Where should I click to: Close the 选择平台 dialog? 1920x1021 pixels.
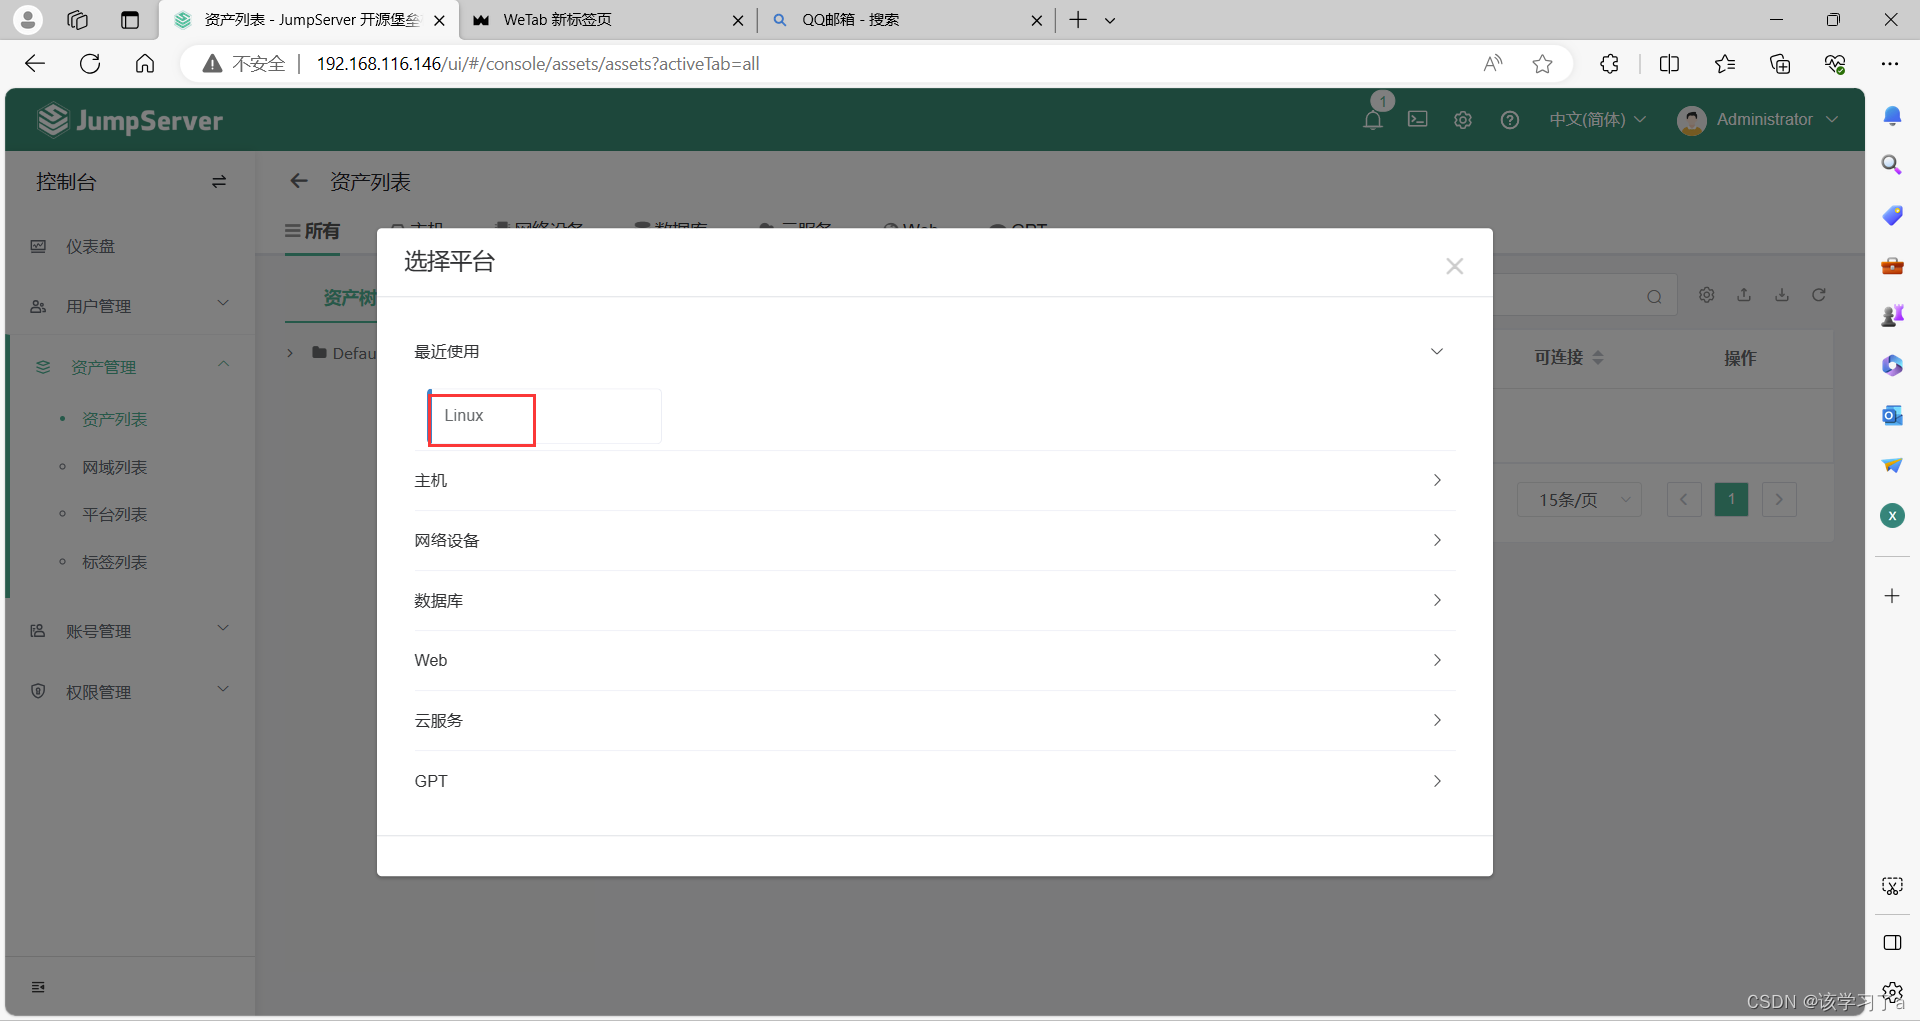(x=1454, y=266)
